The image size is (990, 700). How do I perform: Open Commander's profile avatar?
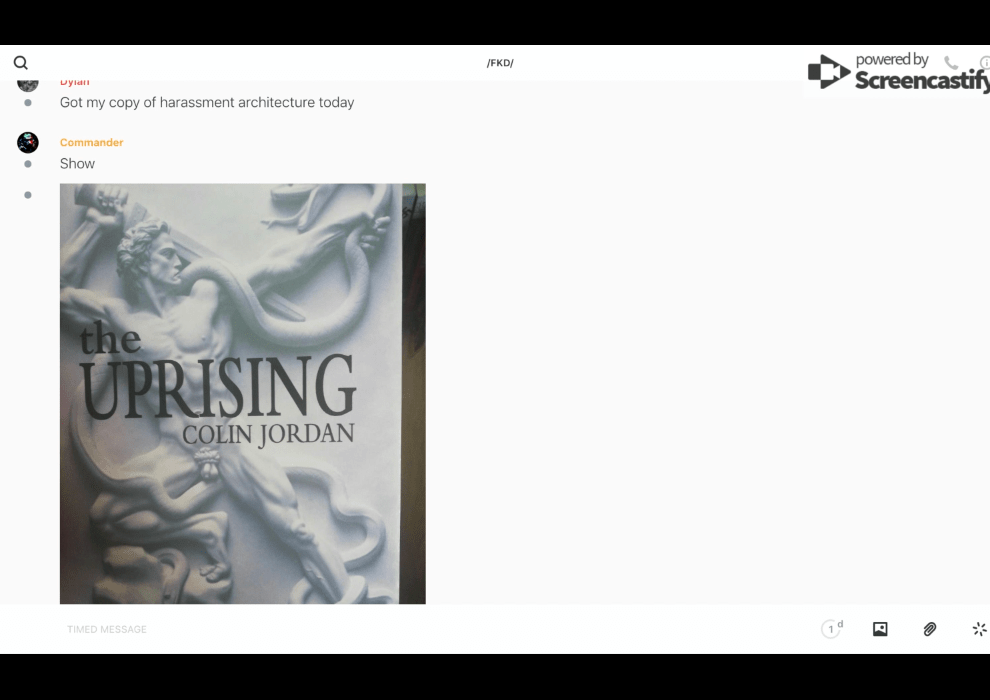click(28, 142)
